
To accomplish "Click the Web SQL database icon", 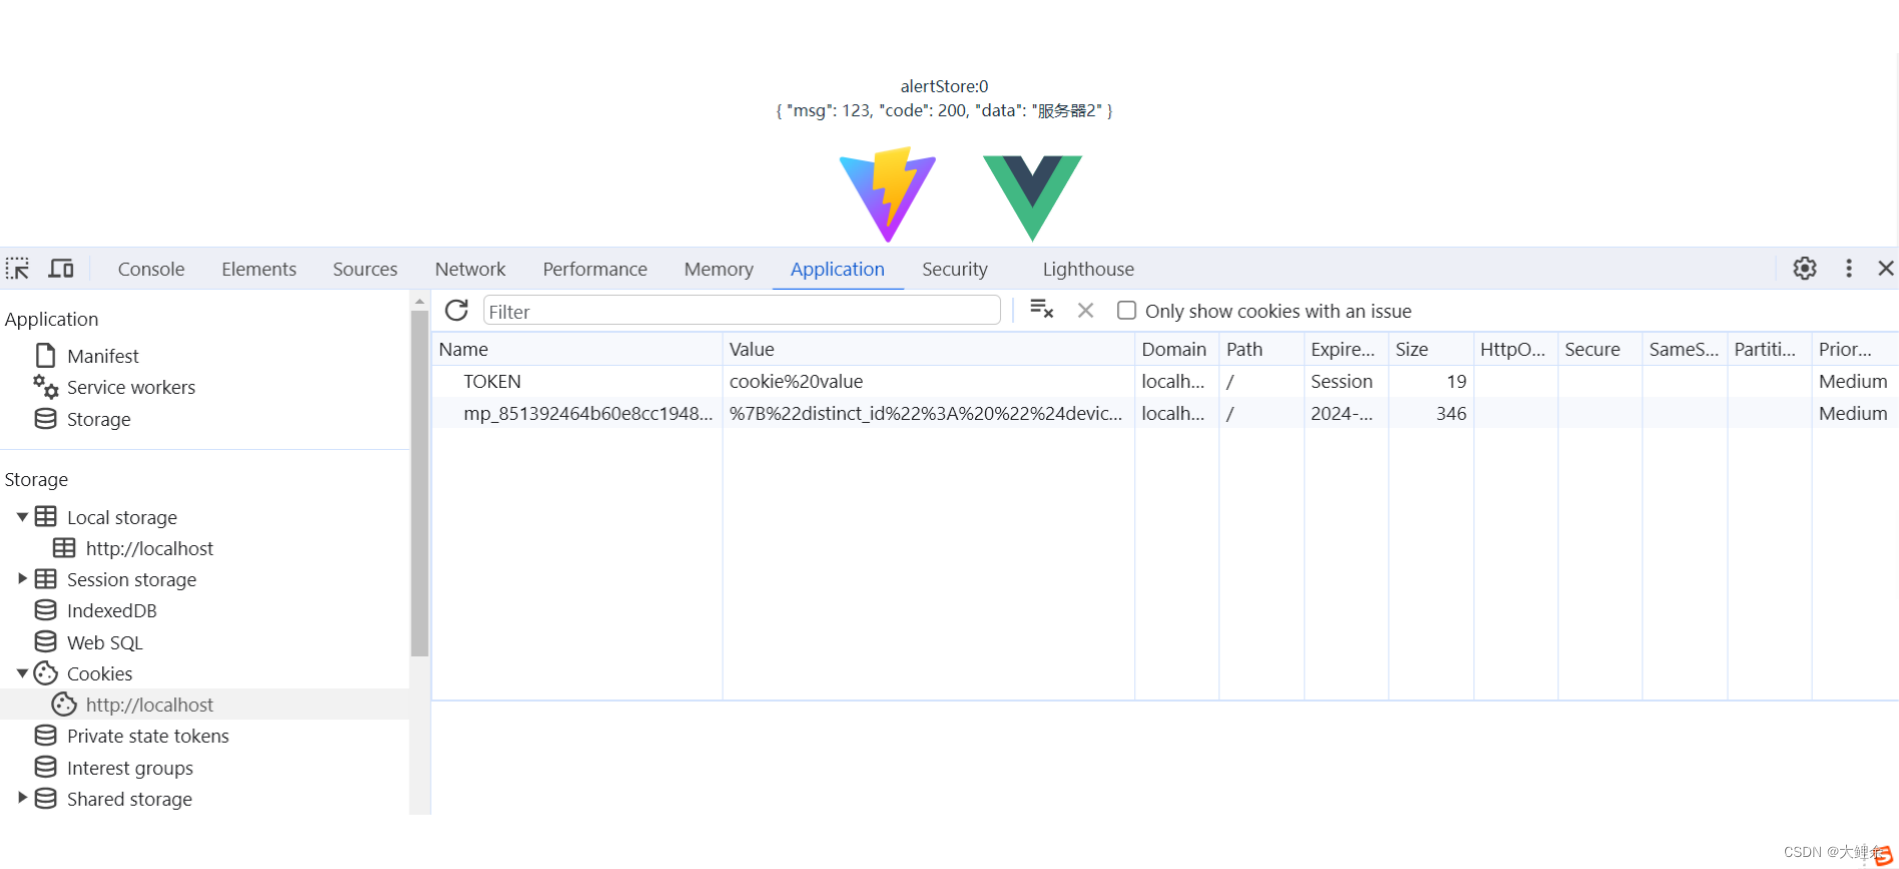I will [x=45, y=641].
